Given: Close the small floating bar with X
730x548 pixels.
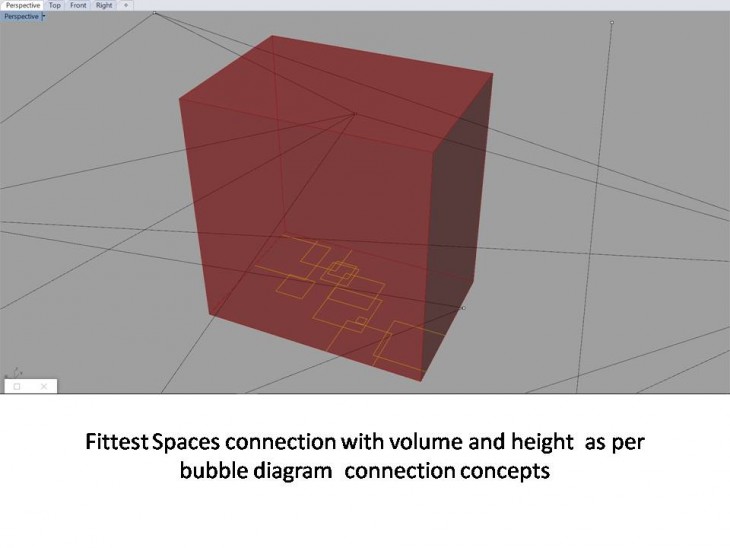Looking at the screenshot, I should 43,386.
